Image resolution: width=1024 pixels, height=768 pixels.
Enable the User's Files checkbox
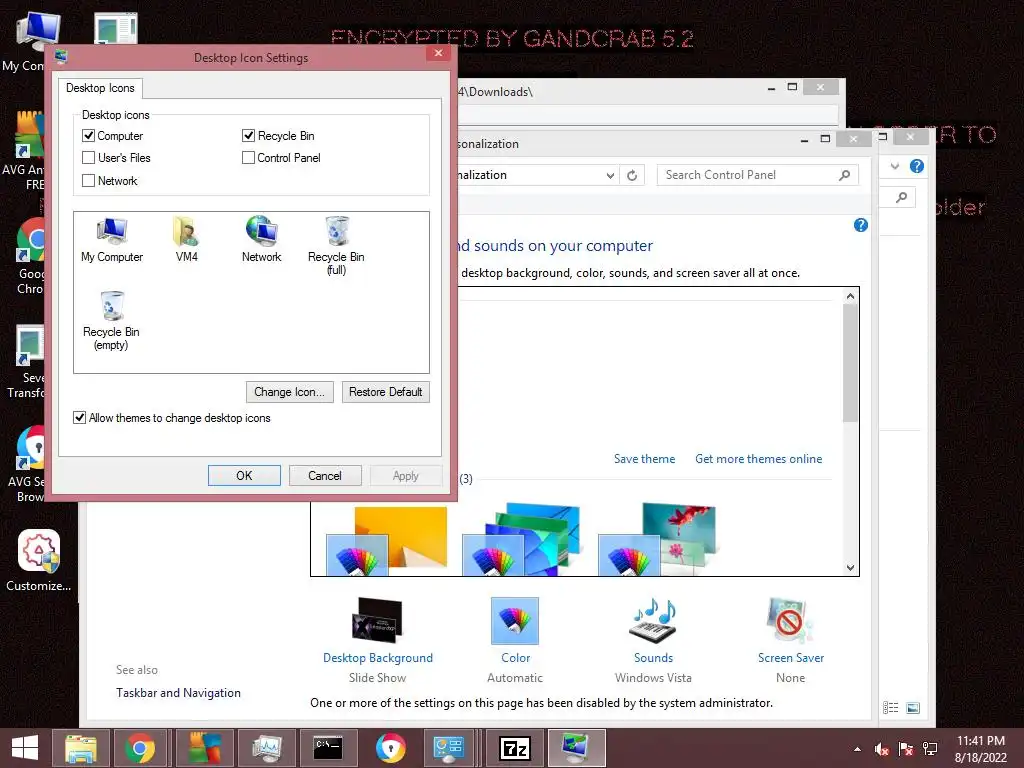click(x=88, y=157)
